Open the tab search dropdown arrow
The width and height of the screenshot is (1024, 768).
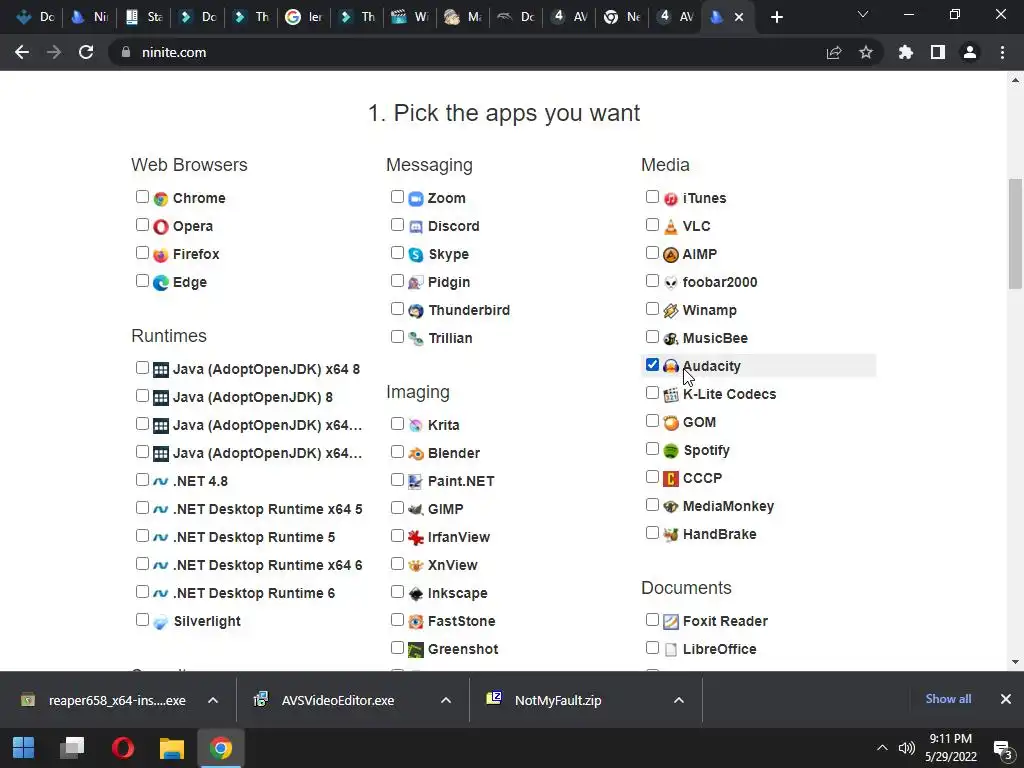pos(863,14)
